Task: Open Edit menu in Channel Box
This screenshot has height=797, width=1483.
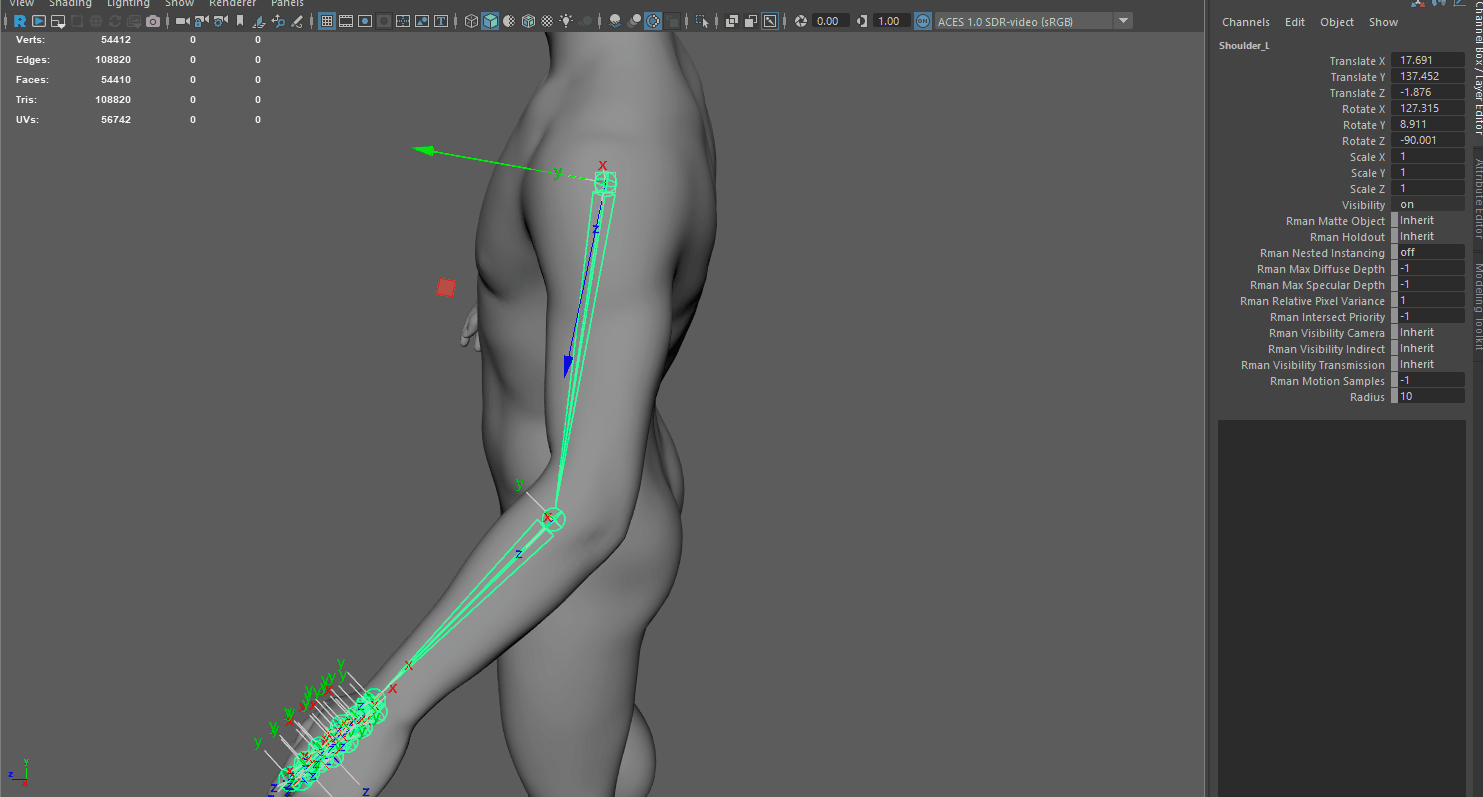Action: click(x=1295, y=22)
